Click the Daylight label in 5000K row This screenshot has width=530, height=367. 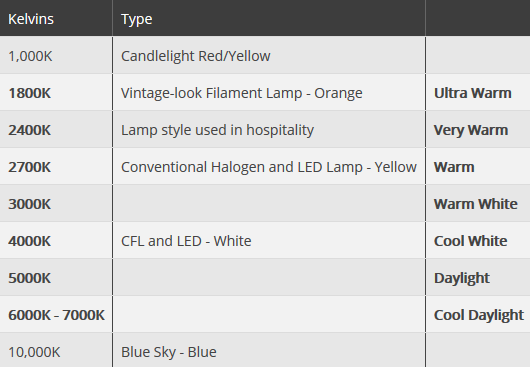click(462, 278)
